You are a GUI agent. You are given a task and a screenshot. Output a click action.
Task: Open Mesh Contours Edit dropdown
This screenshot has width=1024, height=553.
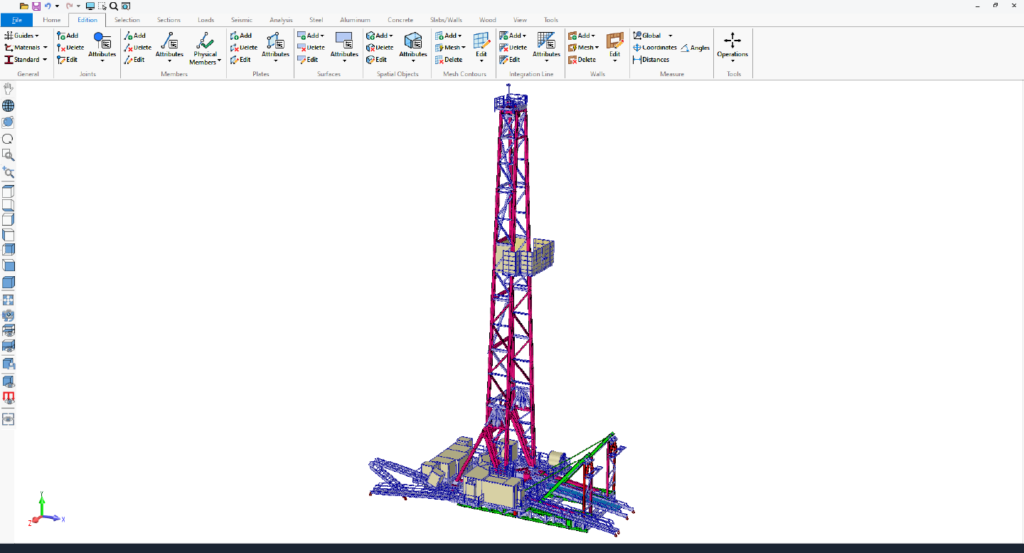(481, 47)
